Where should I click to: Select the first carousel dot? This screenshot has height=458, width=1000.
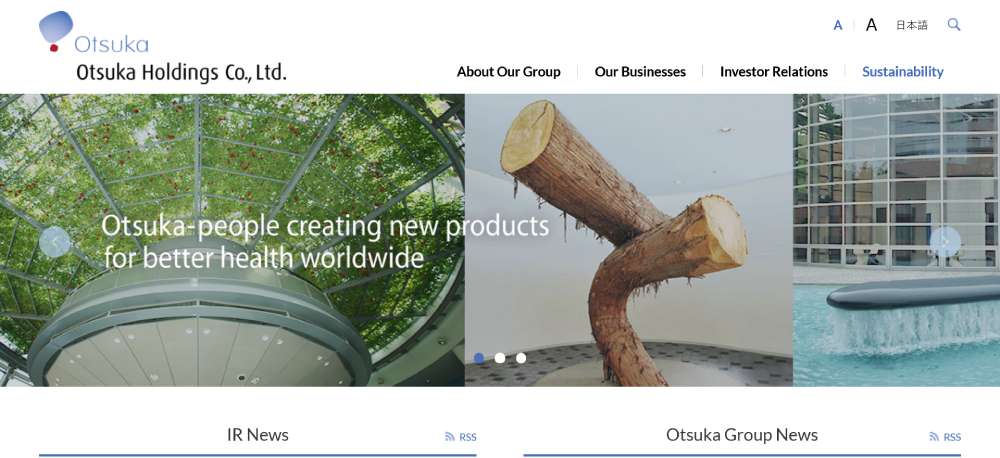(x=479, y=358)
